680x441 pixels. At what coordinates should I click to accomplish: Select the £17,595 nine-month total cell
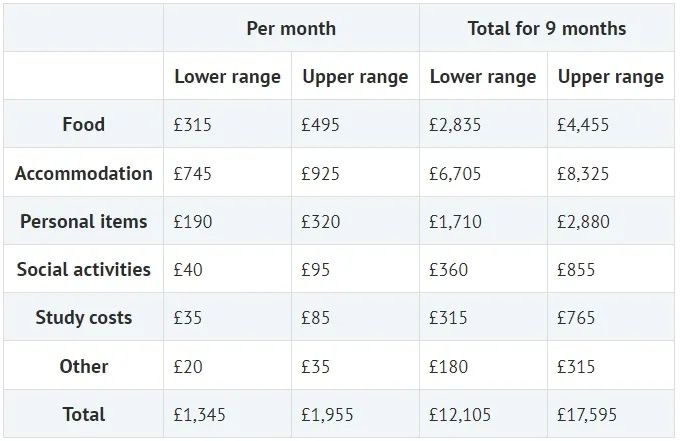point(588,414)
